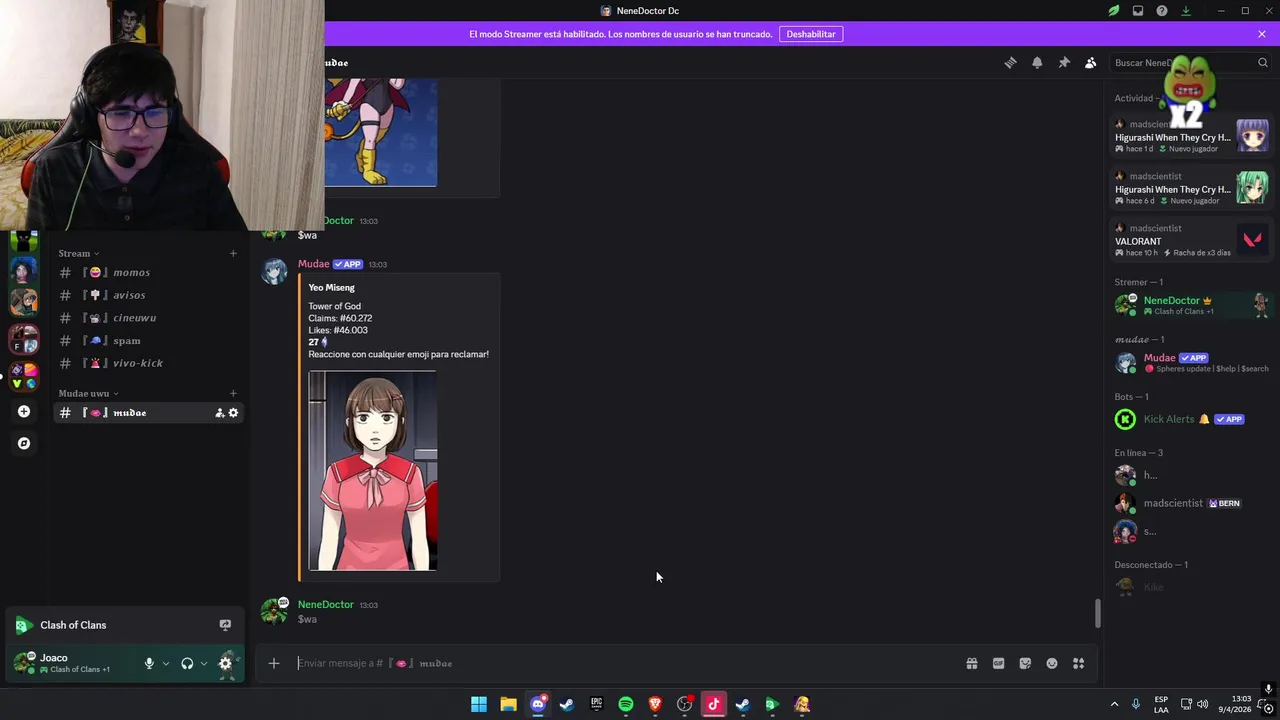Select Mudae in member list
The image size is (1280, 720).
pyautogui.click(x=1190, y=362)
